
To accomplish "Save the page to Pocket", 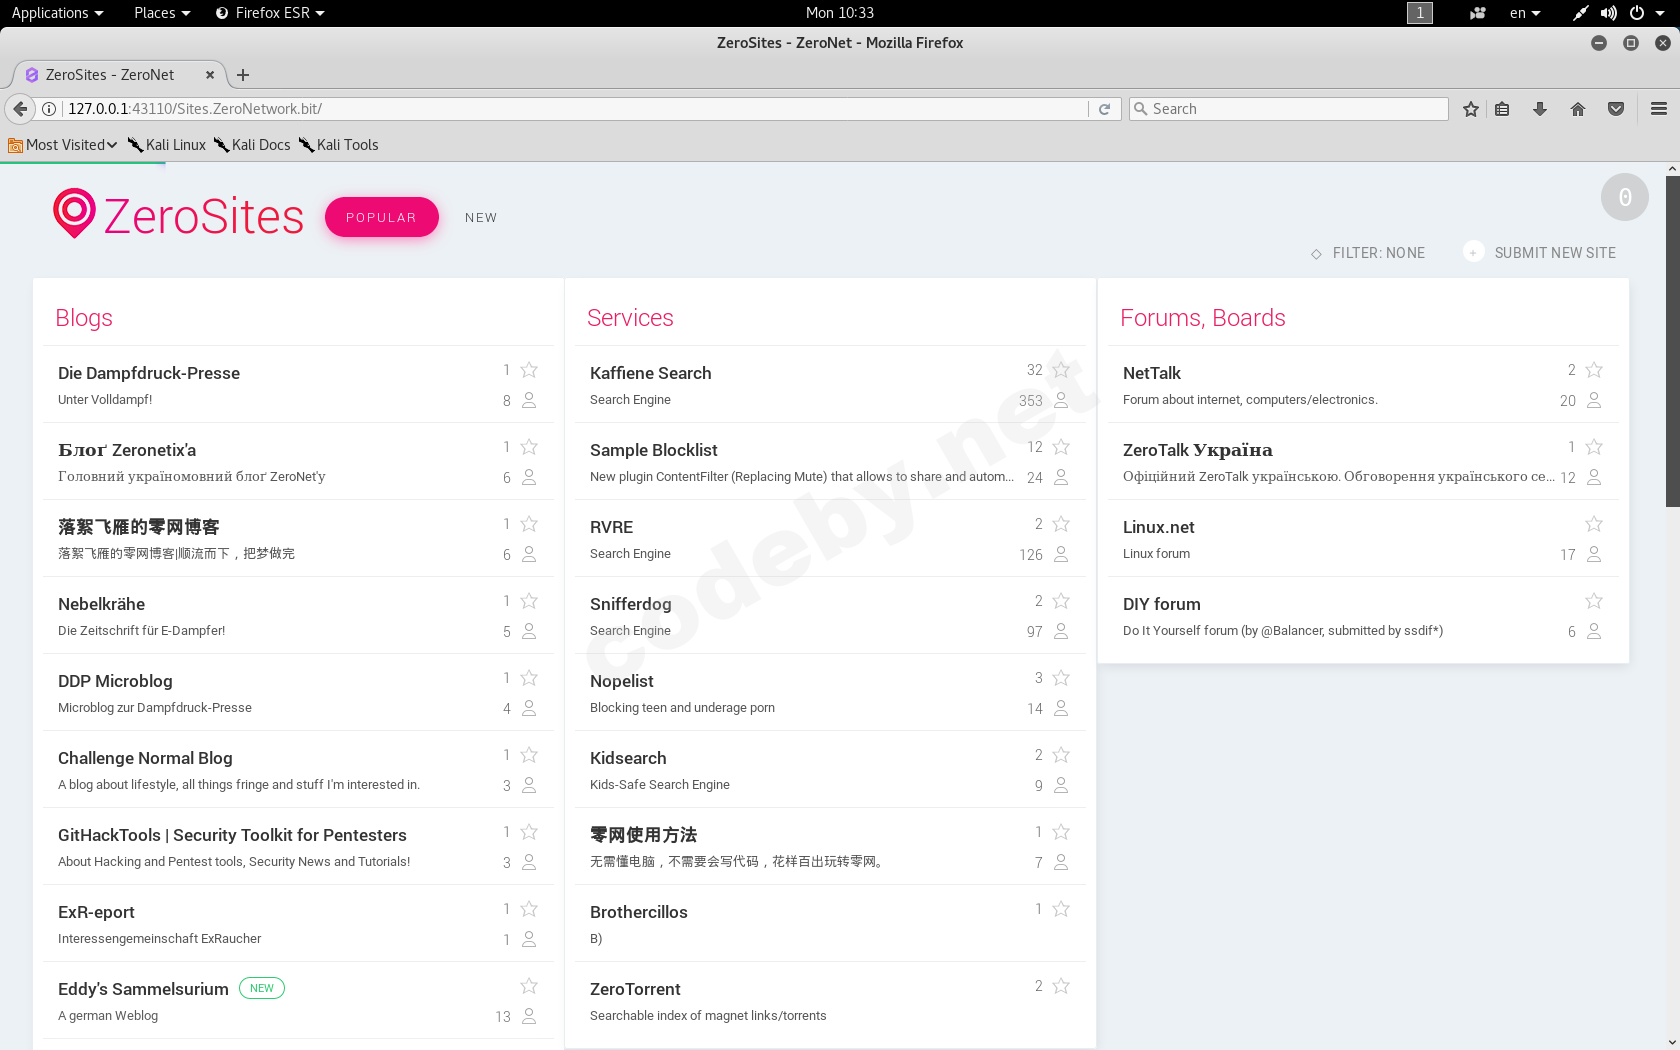I will (x=1616, y=109).
